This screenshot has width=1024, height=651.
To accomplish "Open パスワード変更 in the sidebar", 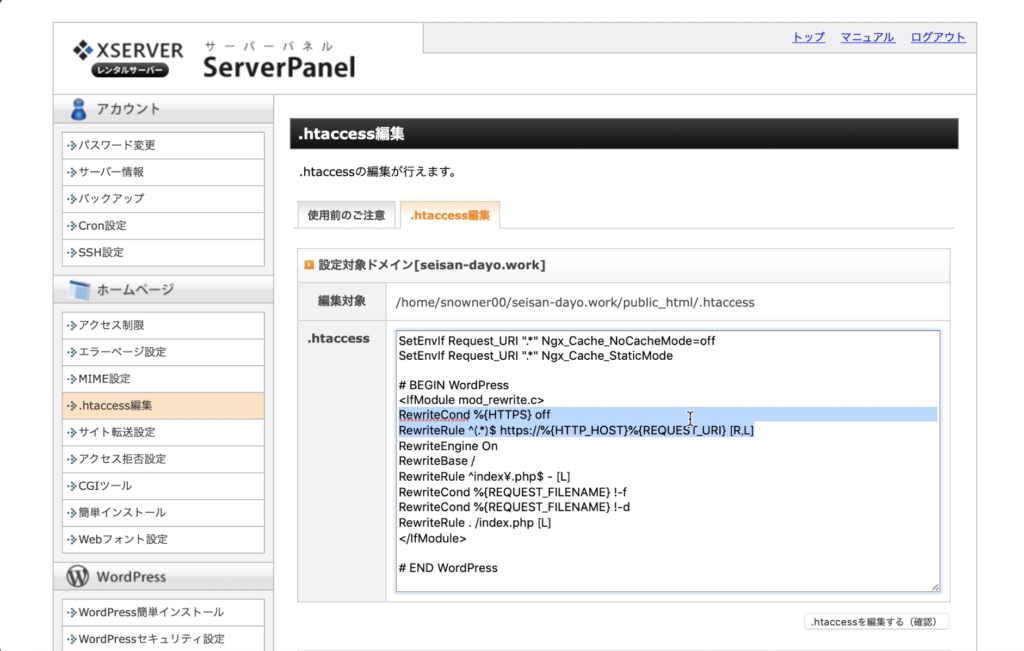I will (x=116, y=145).
